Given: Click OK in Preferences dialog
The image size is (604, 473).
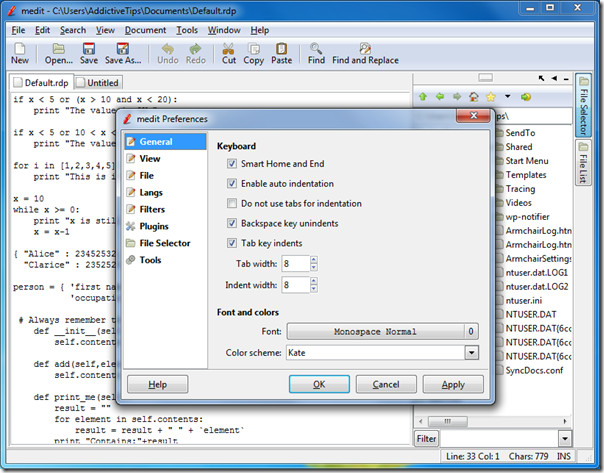Looking at the screenshot, I should [x=319, y=384].
